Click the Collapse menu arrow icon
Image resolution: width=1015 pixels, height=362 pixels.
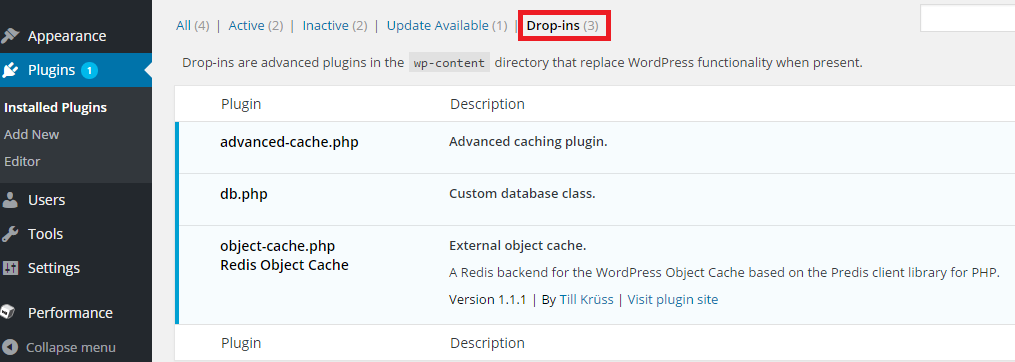point(10,348)
